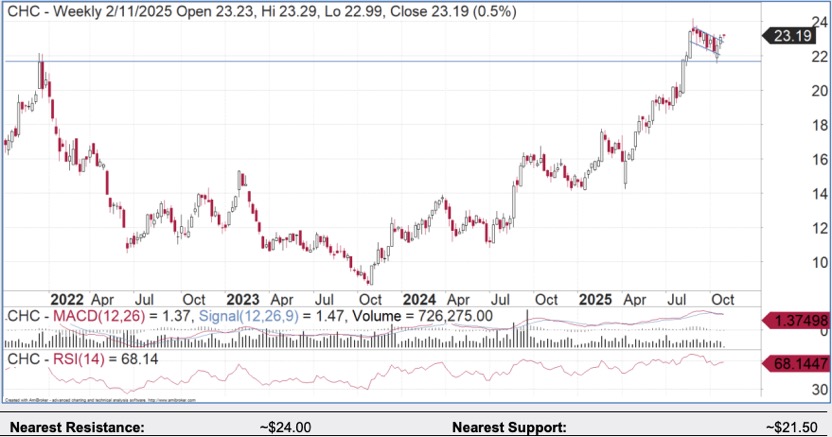Click the Volume = 726,275.00 label

point(415,317)
